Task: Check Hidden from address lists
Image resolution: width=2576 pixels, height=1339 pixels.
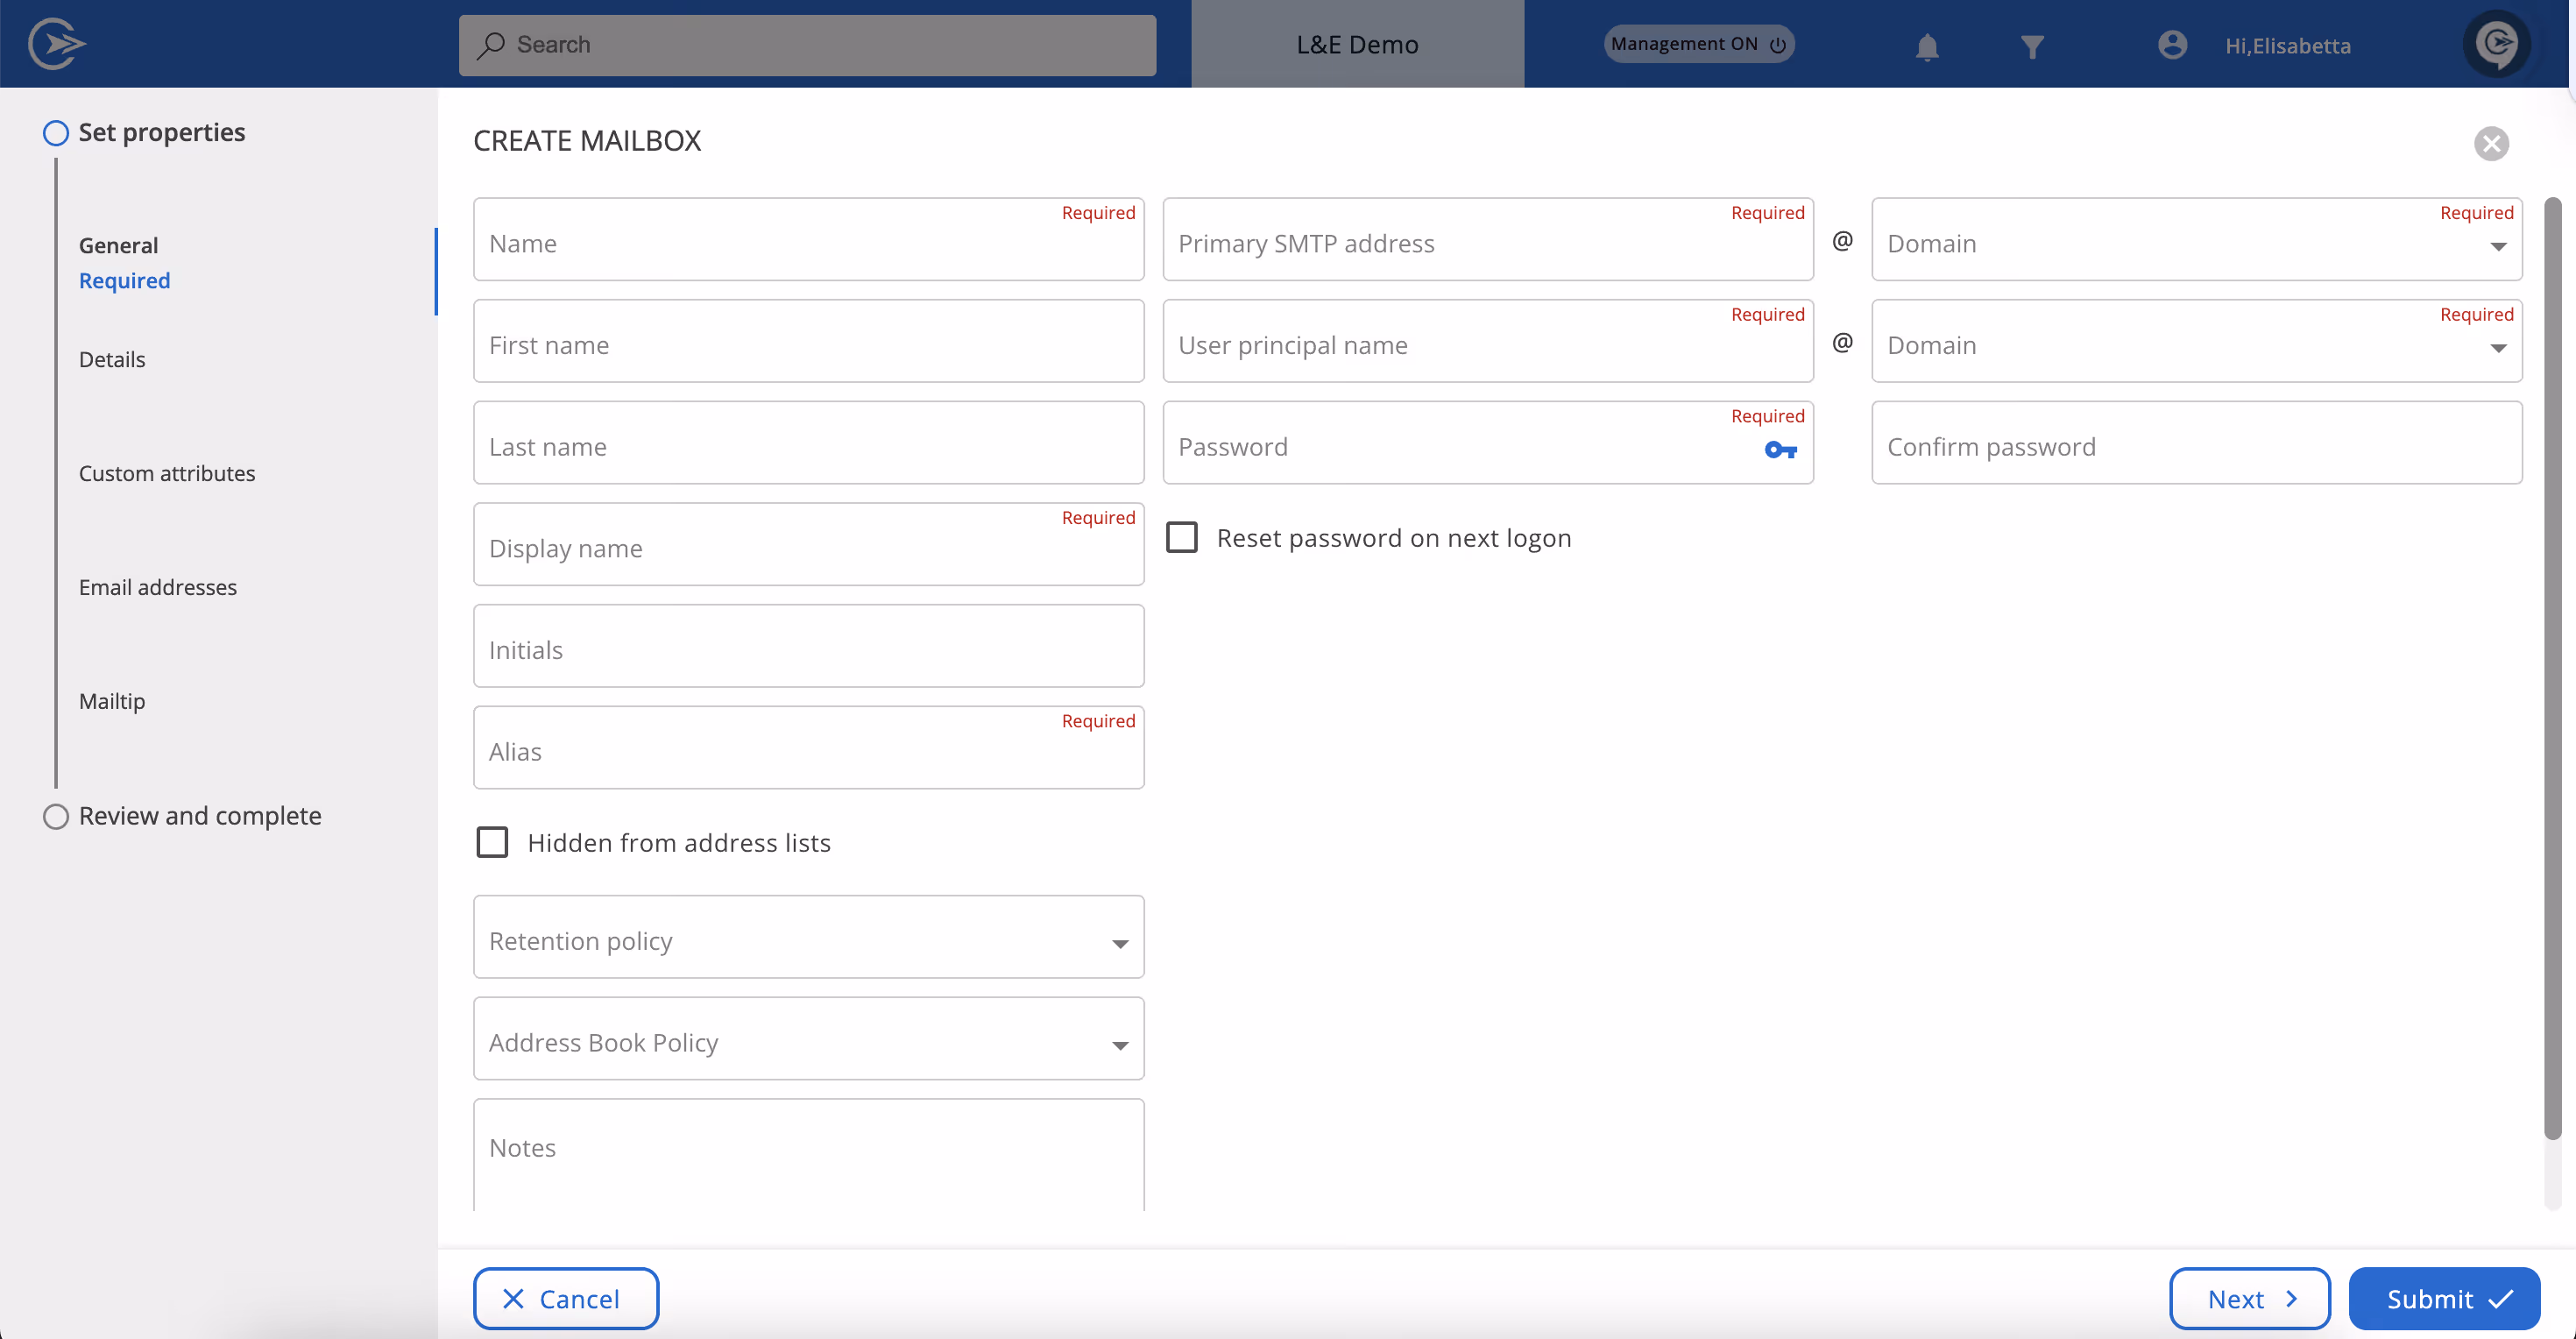Action: pyautogui.click(x=492, y=842)
